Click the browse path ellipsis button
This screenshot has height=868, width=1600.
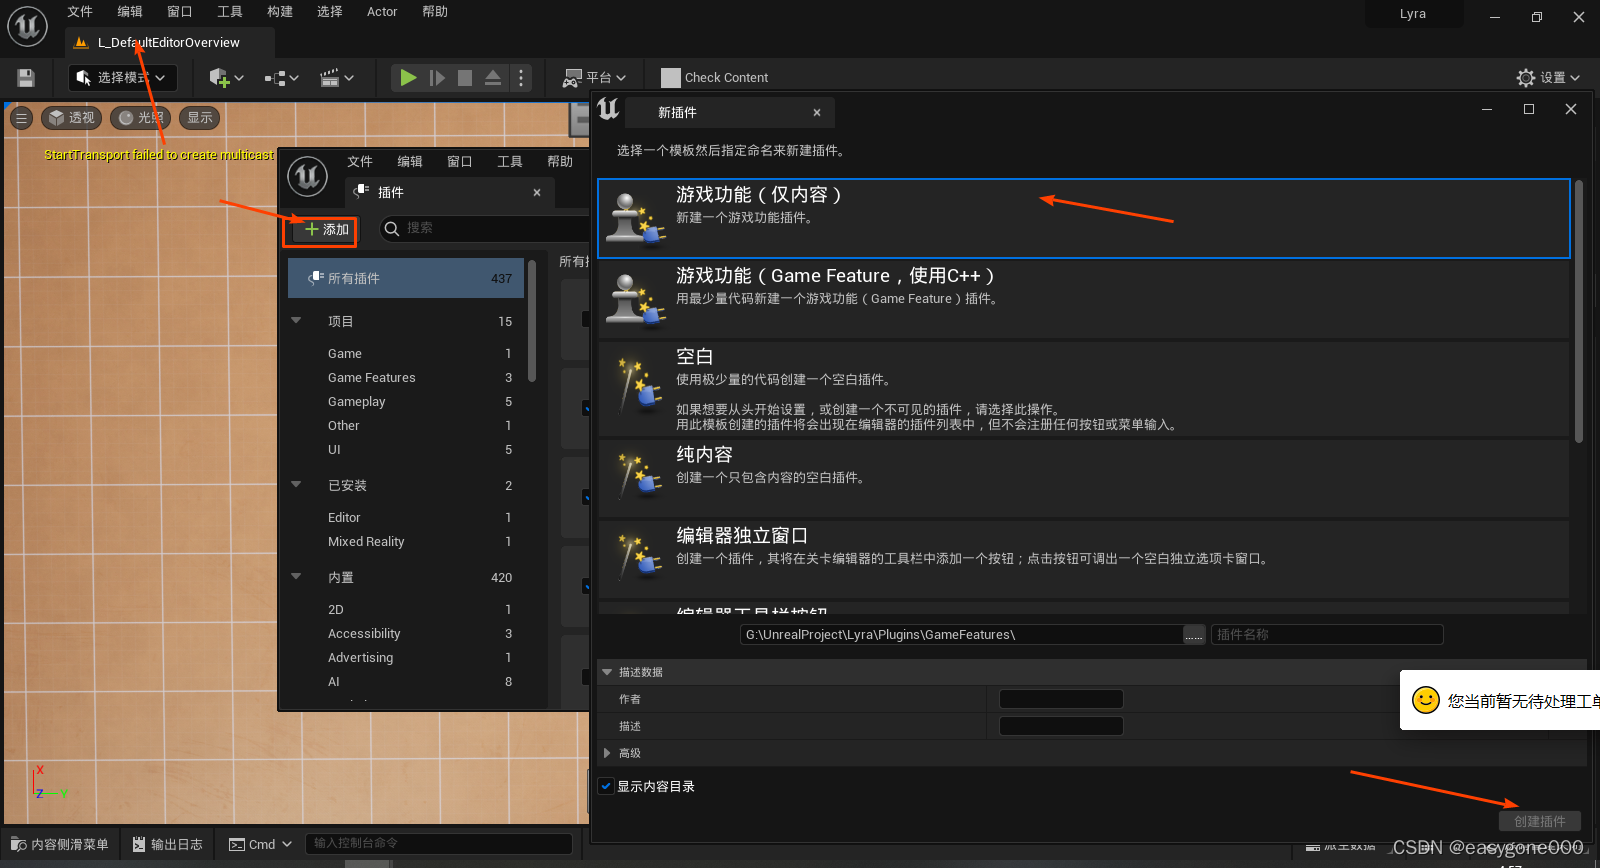click(1194, 635)
